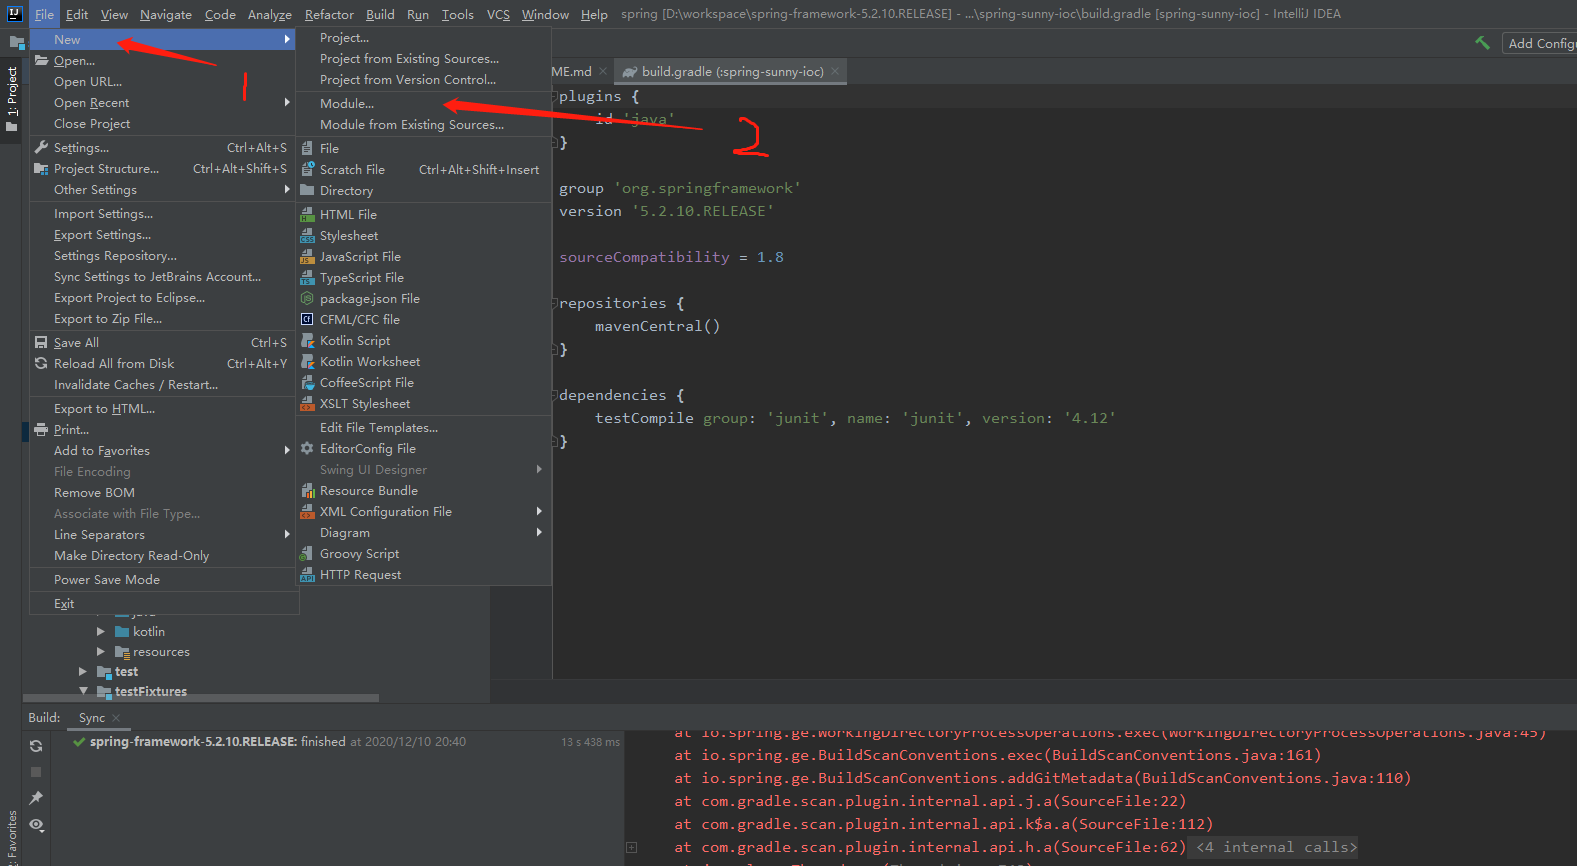Image resolution: width=1577 pixels, height=866 pixels.
Task: Close the build.gradle tab
Action: pyautogui.click(x=835, y=71)
